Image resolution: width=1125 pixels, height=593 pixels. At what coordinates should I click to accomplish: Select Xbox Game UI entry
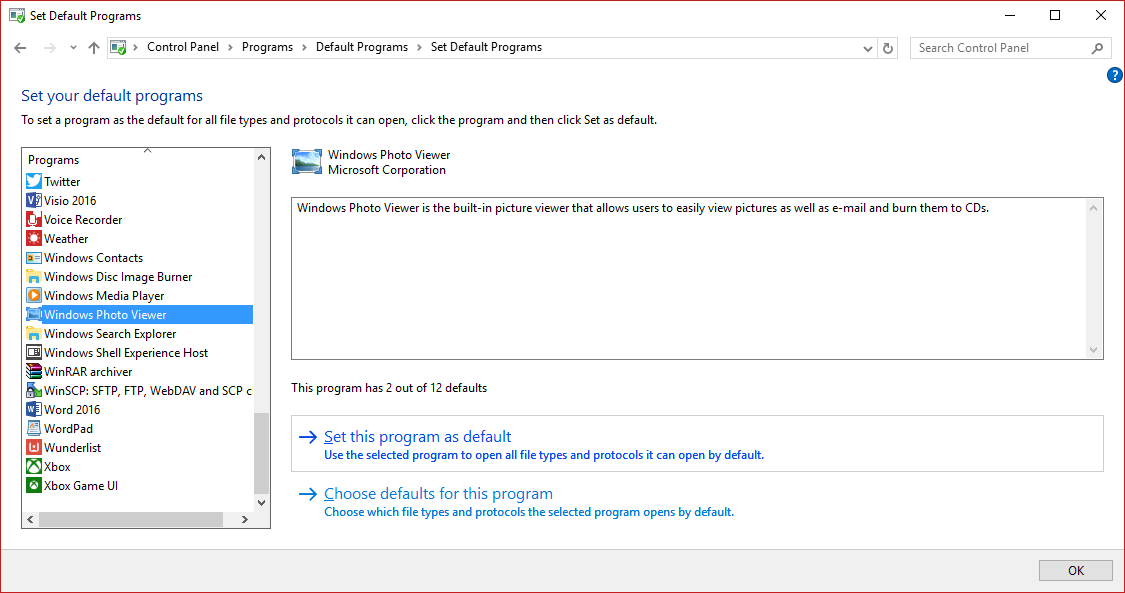pyautogui.click(x=81, y=486)
